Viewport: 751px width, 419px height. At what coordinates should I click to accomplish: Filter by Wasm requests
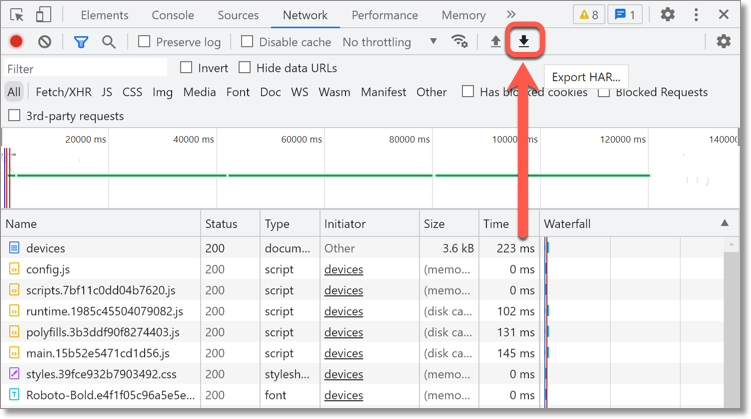334,92
